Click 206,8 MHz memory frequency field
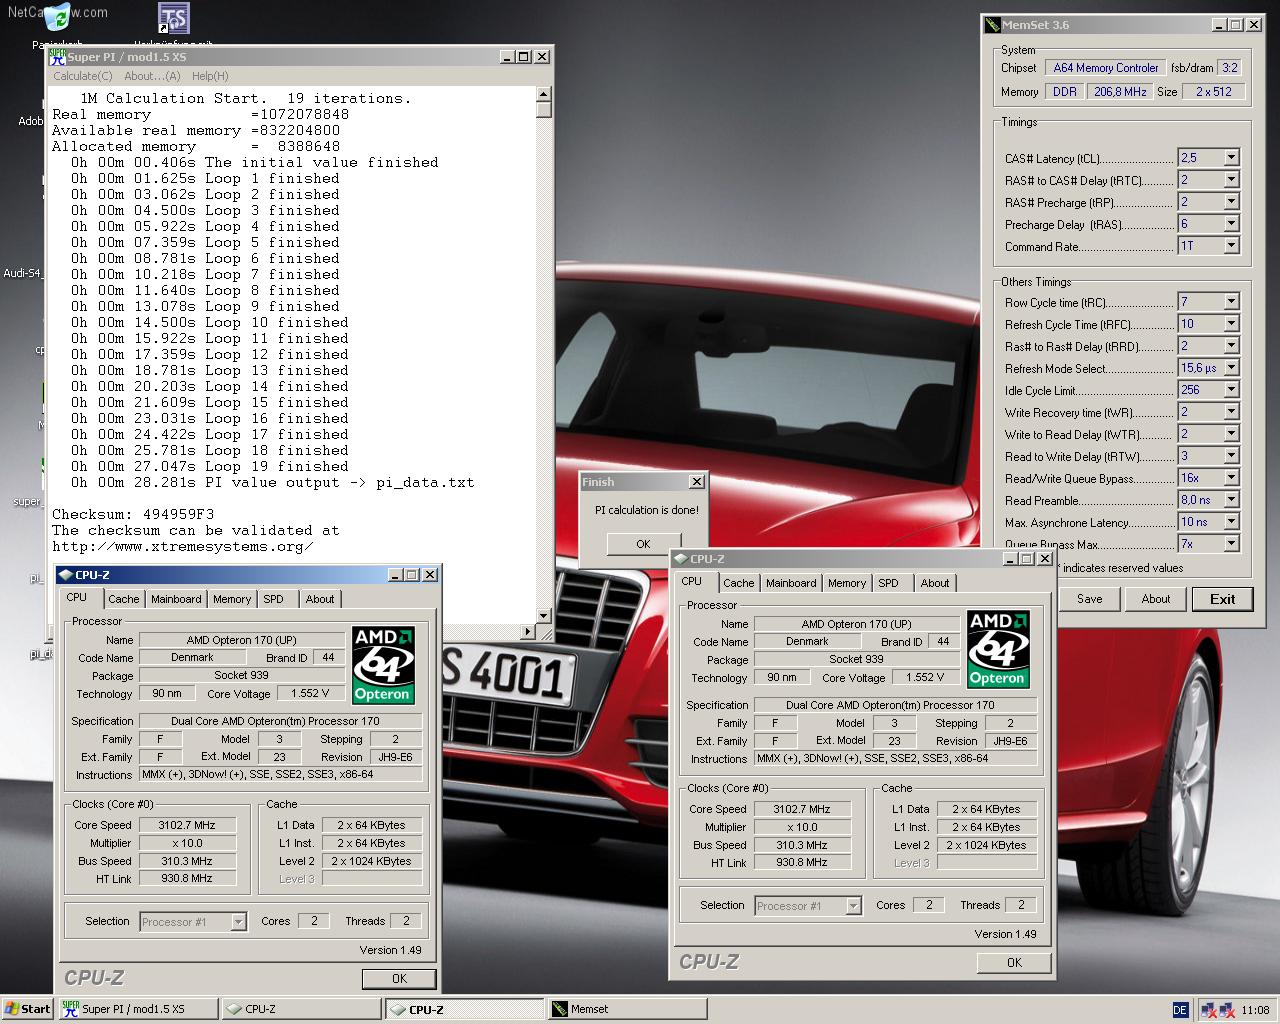The height and width of the screenshot is (1024, 1280). [1120, 91]
